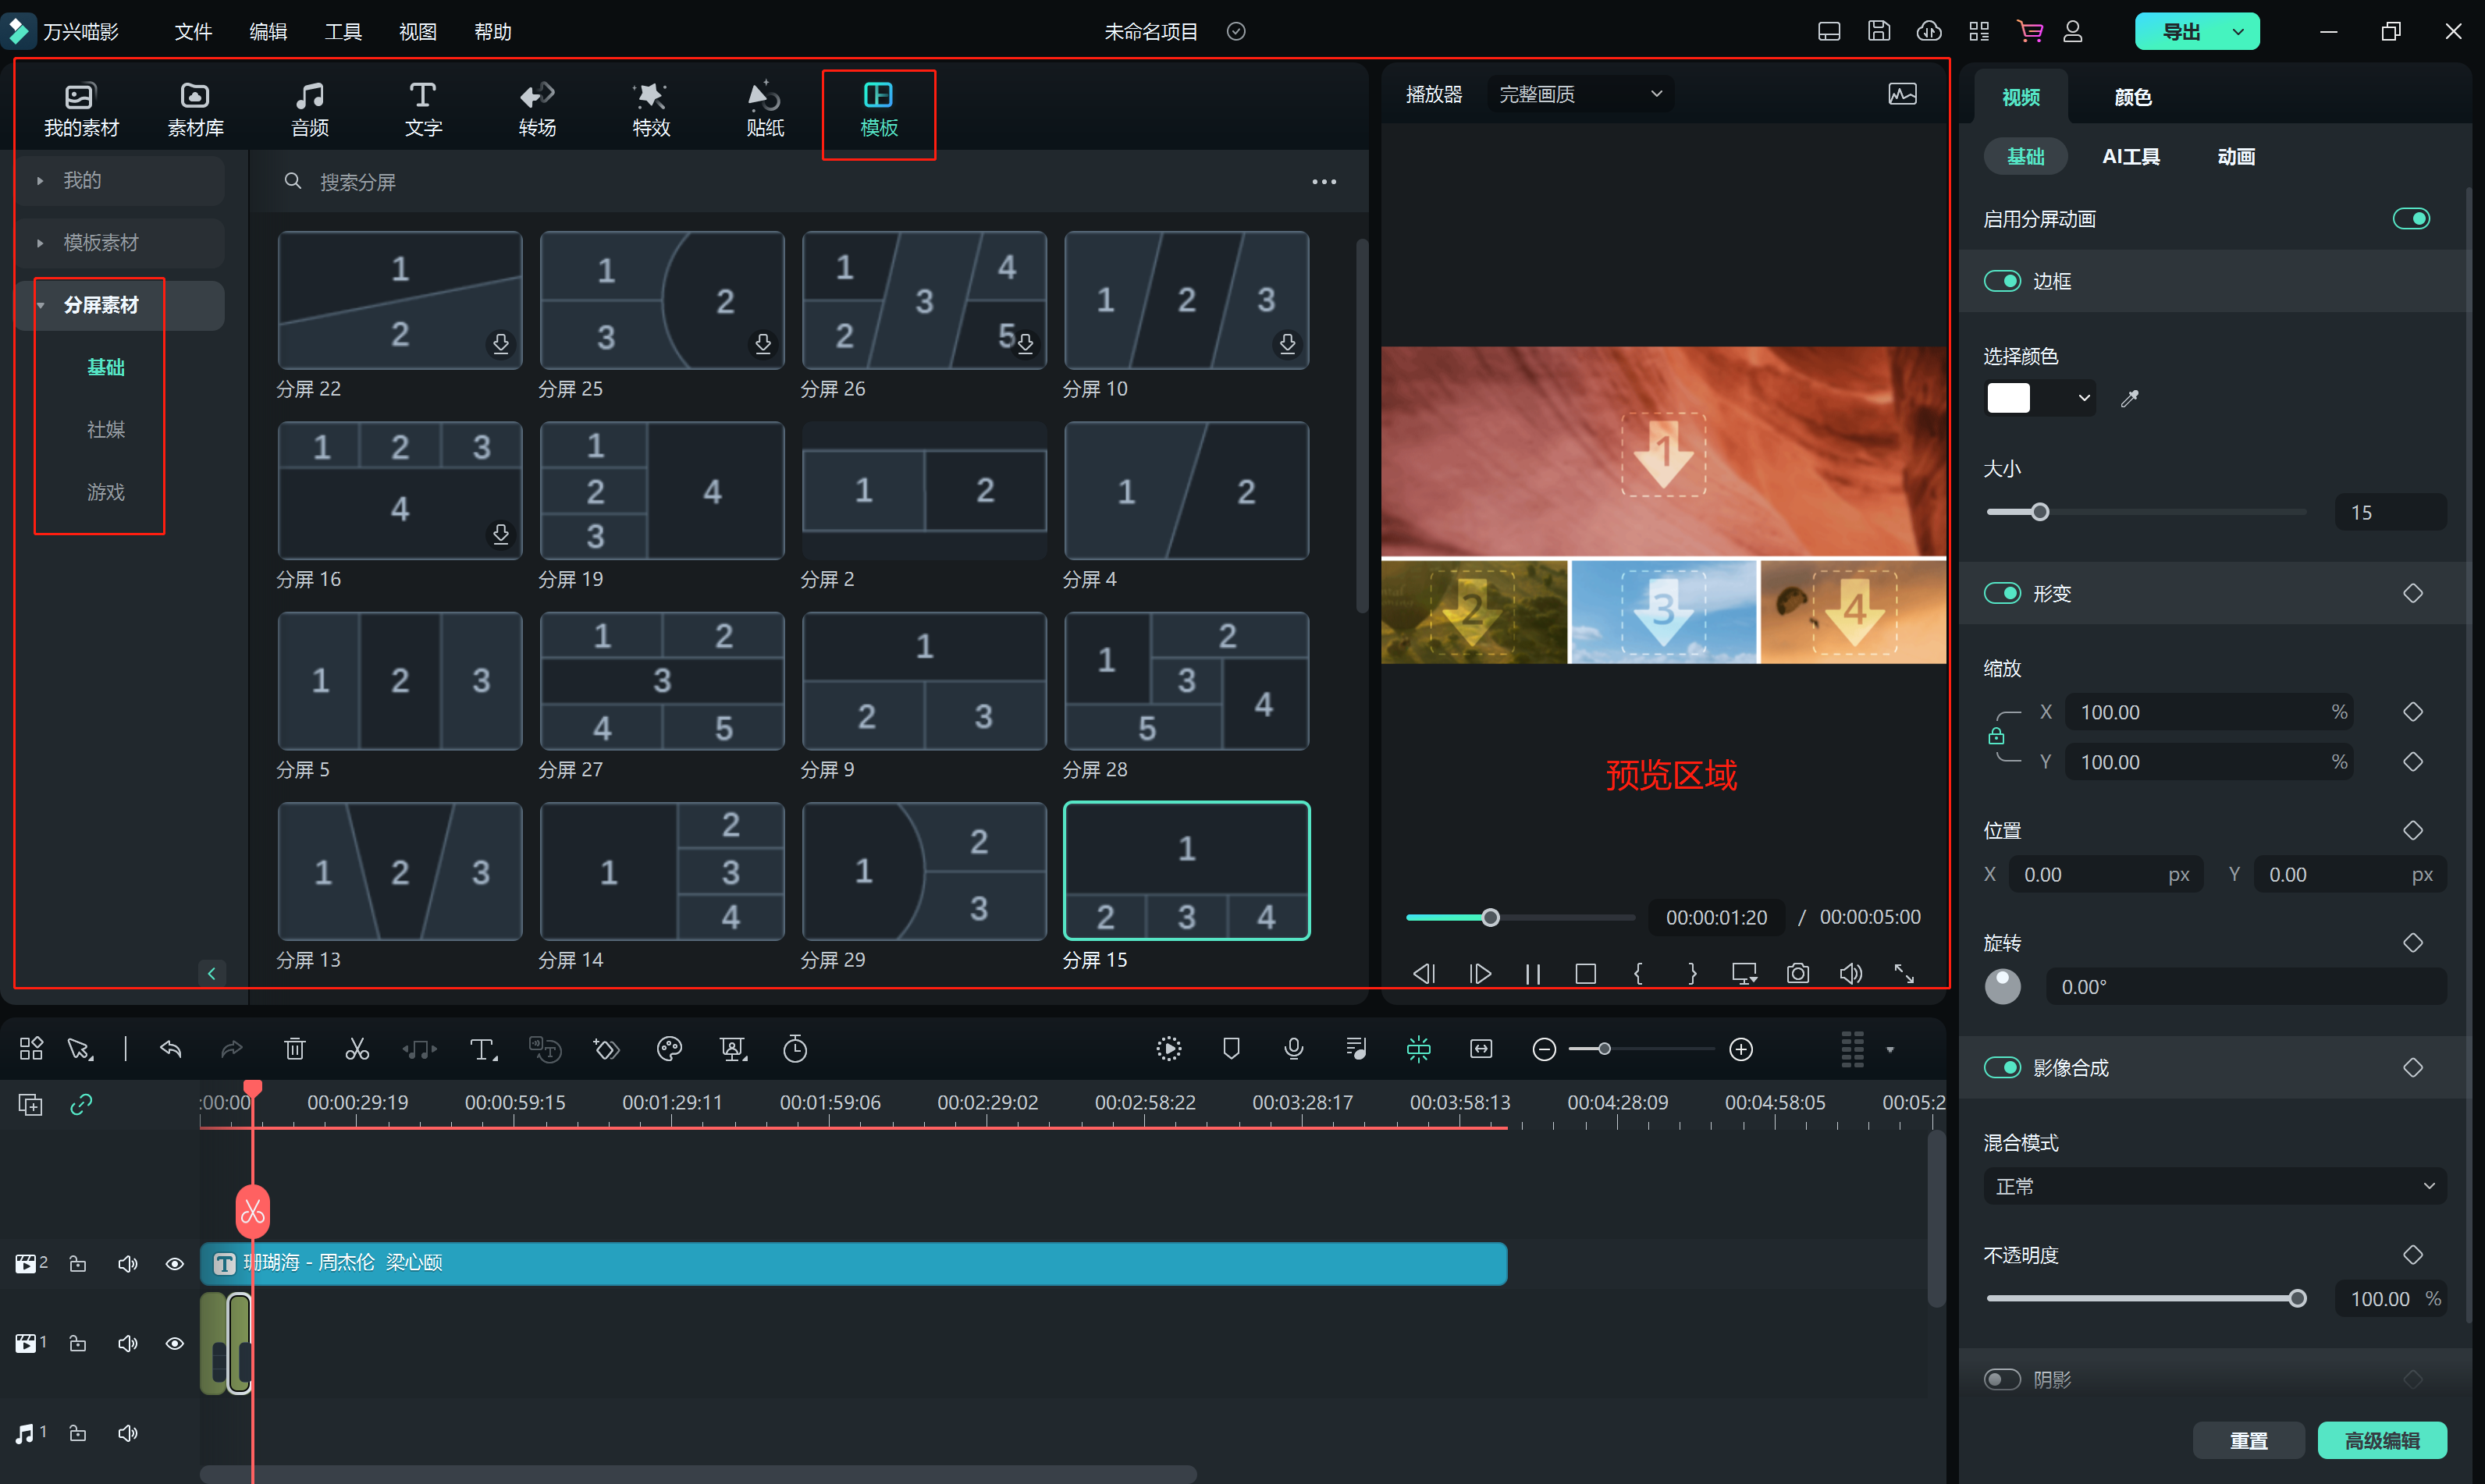
Task: Click the snapshot camera icon in player
Action: (1797, 973)
